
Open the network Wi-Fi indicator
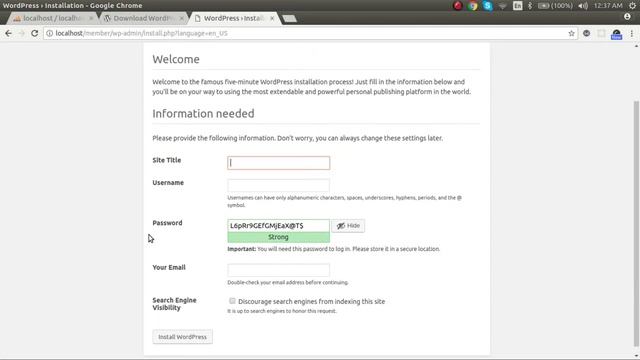[502, 6]
